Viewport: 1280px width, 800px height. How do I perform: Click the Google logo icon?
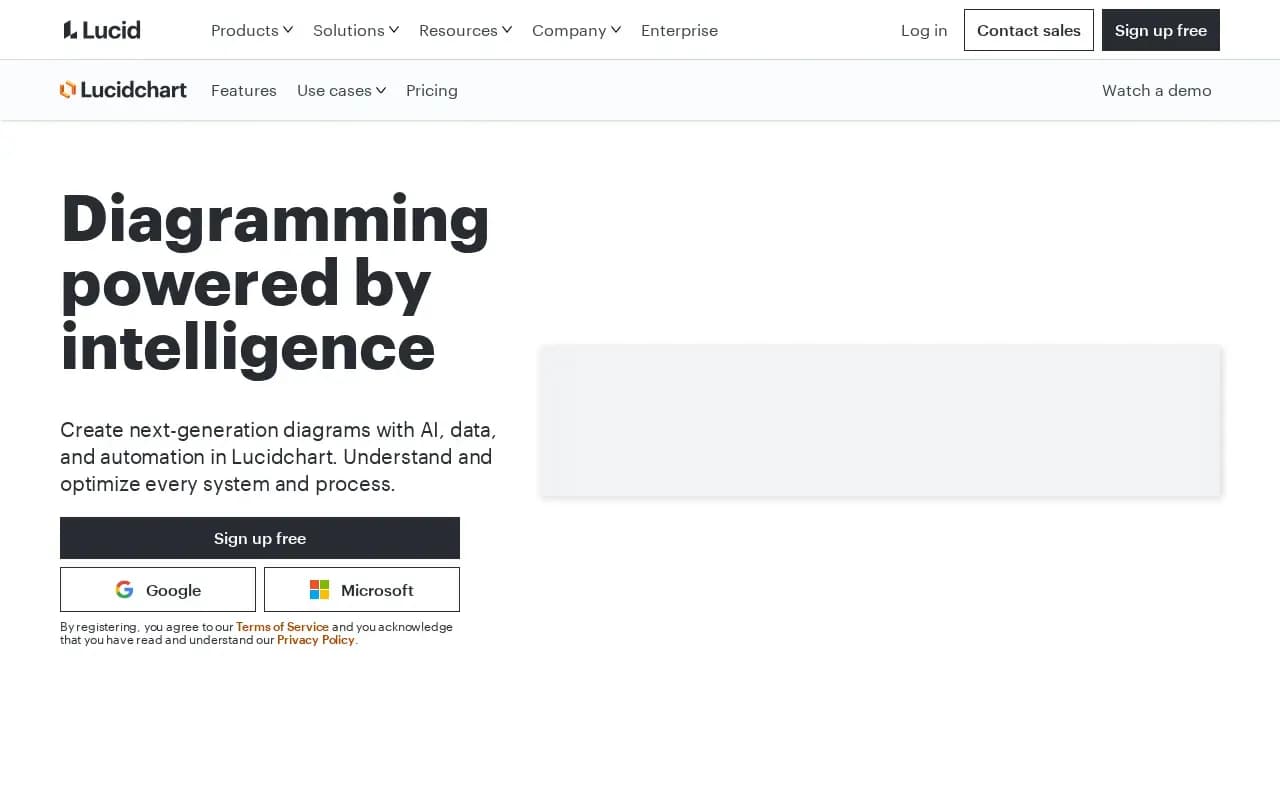point(124,590)
